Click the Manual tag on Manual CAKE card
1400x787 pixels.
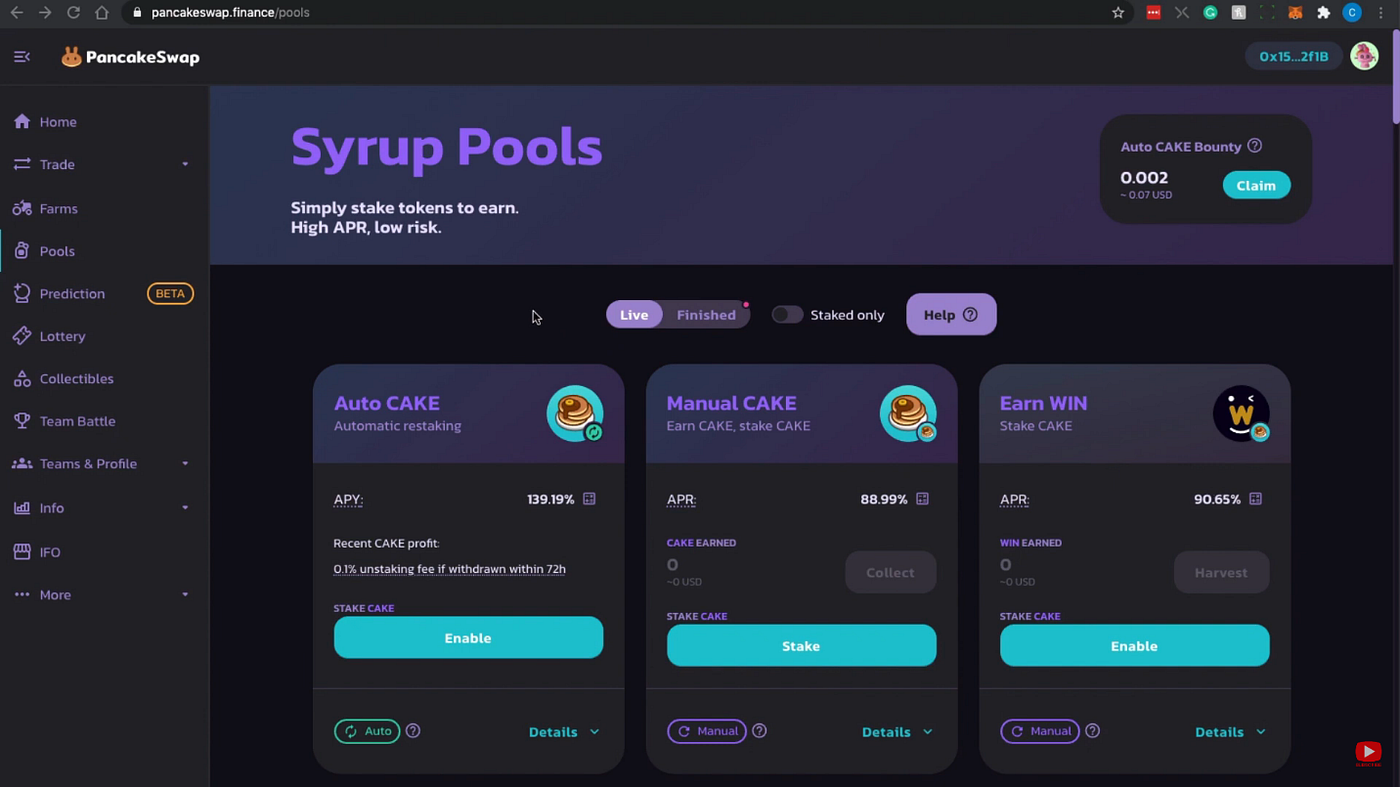tap(707, 731)
